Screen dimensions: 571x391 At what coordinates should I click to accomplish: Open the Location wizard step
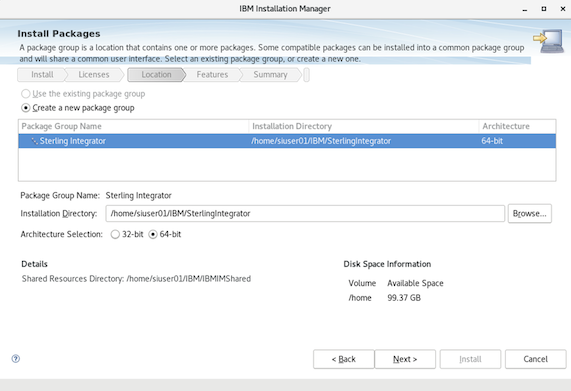(156, 75)
